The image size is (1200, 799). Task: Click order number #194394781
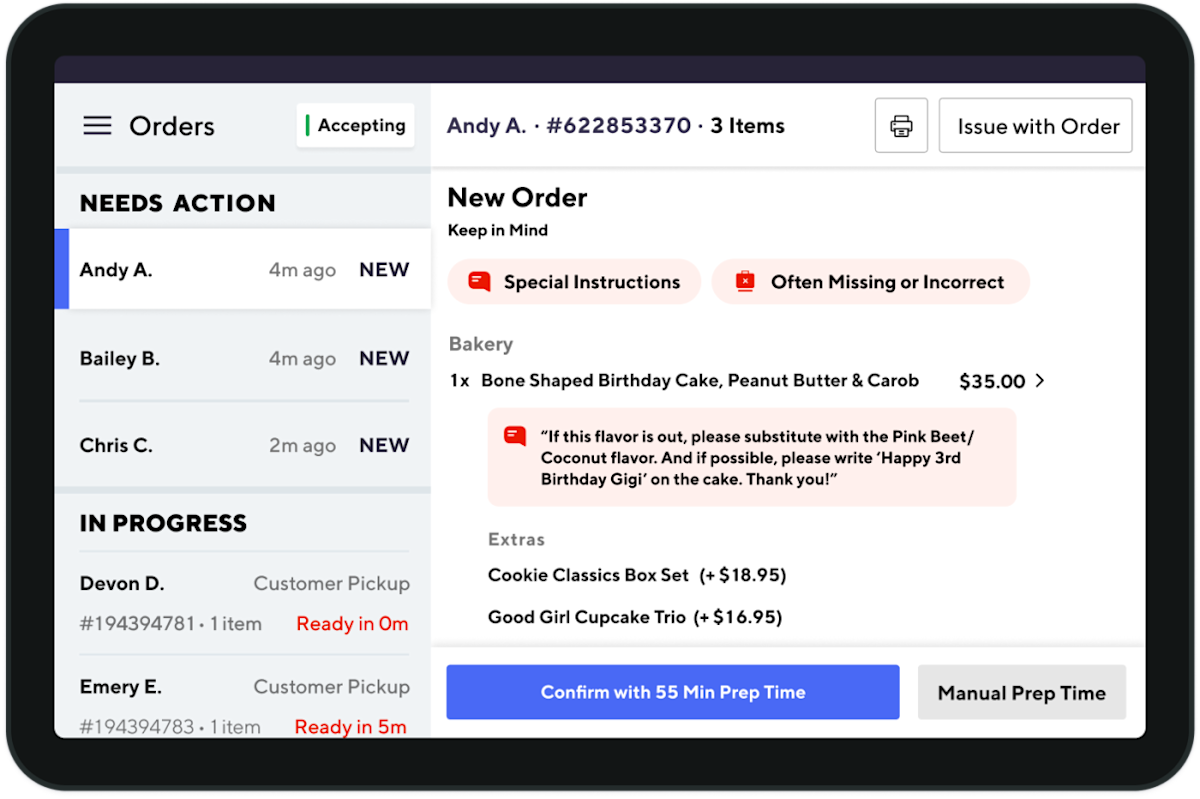tap(138, 624)
